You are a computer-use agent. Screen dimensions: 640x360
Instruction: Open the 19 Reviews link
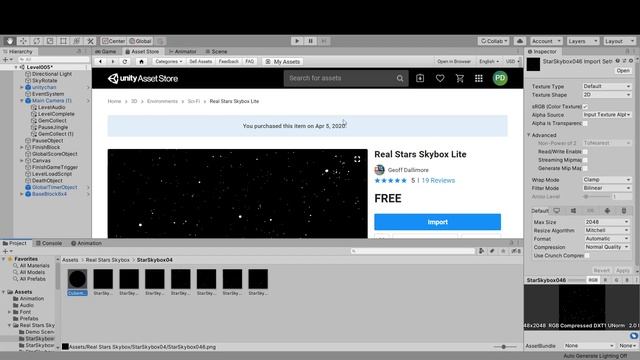(x=438, y=180)
